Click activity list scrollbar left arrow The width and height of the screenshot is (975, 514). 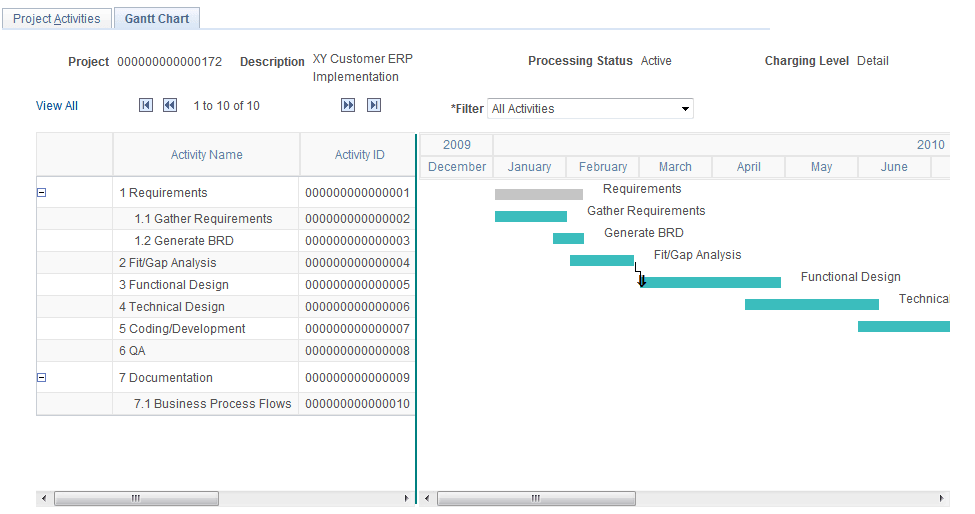(x=44, y=498)
